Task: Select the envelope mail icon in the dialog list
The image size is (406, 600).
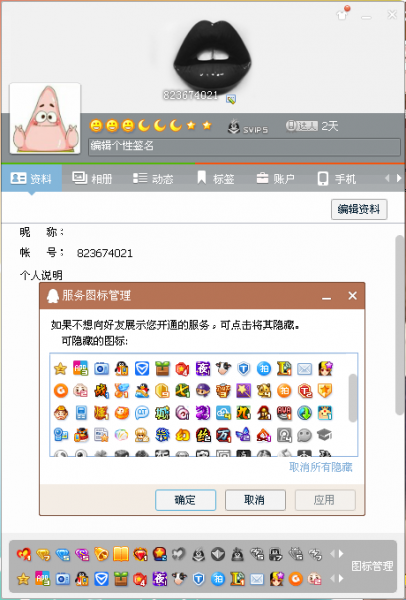Action: (305, 368)
